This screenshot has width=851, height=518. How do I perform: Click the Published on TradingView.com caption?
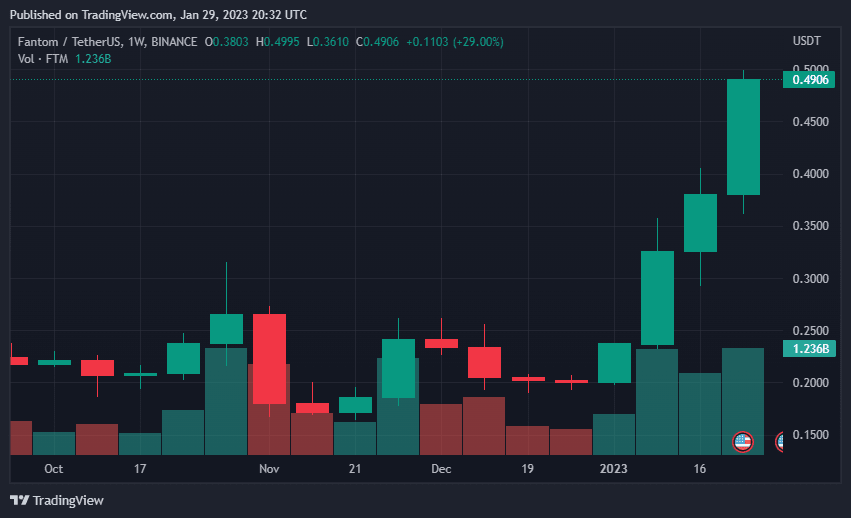[158, 15]
